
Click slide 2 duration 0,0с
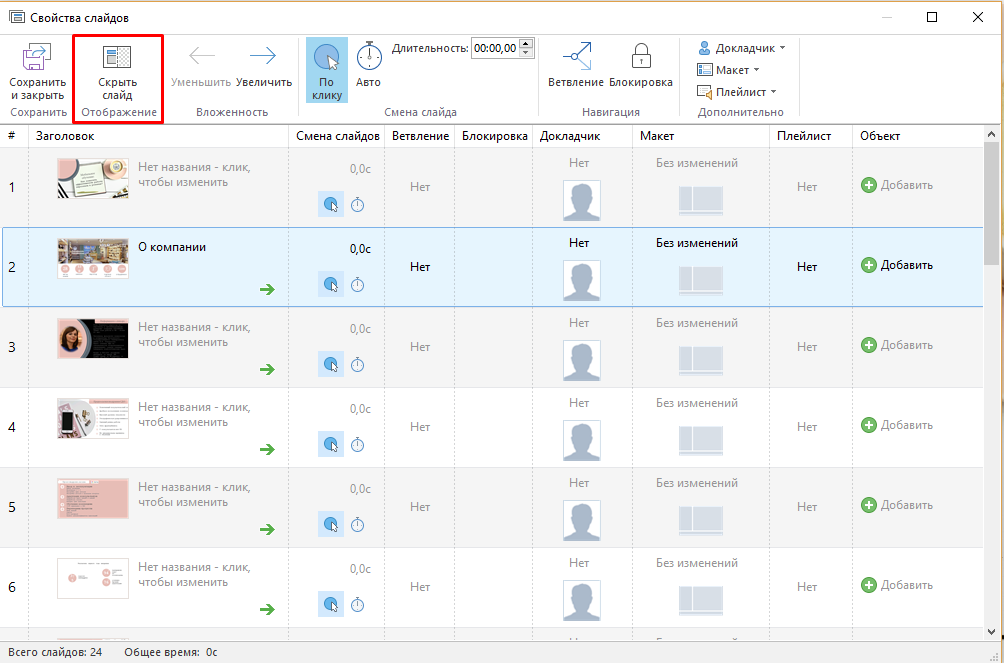point(360,249)
